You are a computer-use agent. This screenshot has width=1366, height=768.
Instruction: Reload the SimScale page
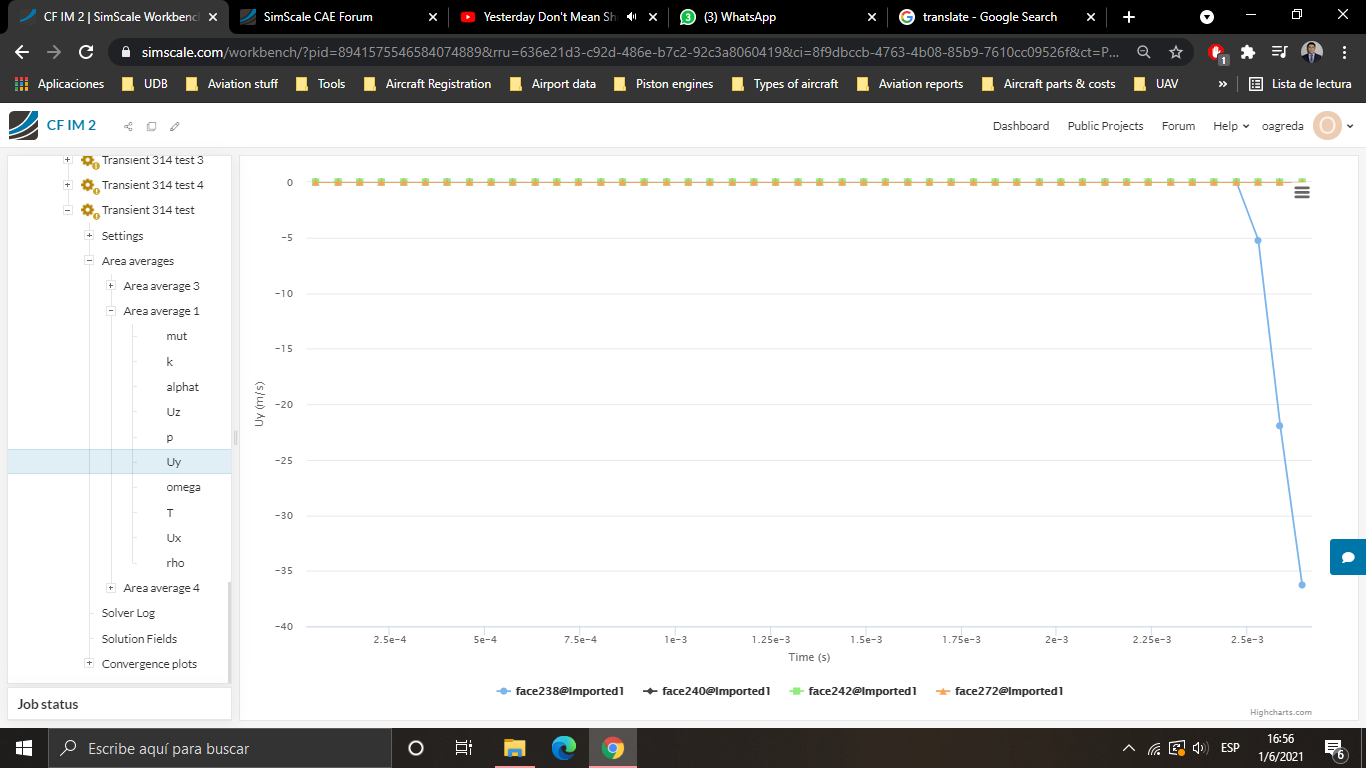pyautogui.click(x=86, y=52)
